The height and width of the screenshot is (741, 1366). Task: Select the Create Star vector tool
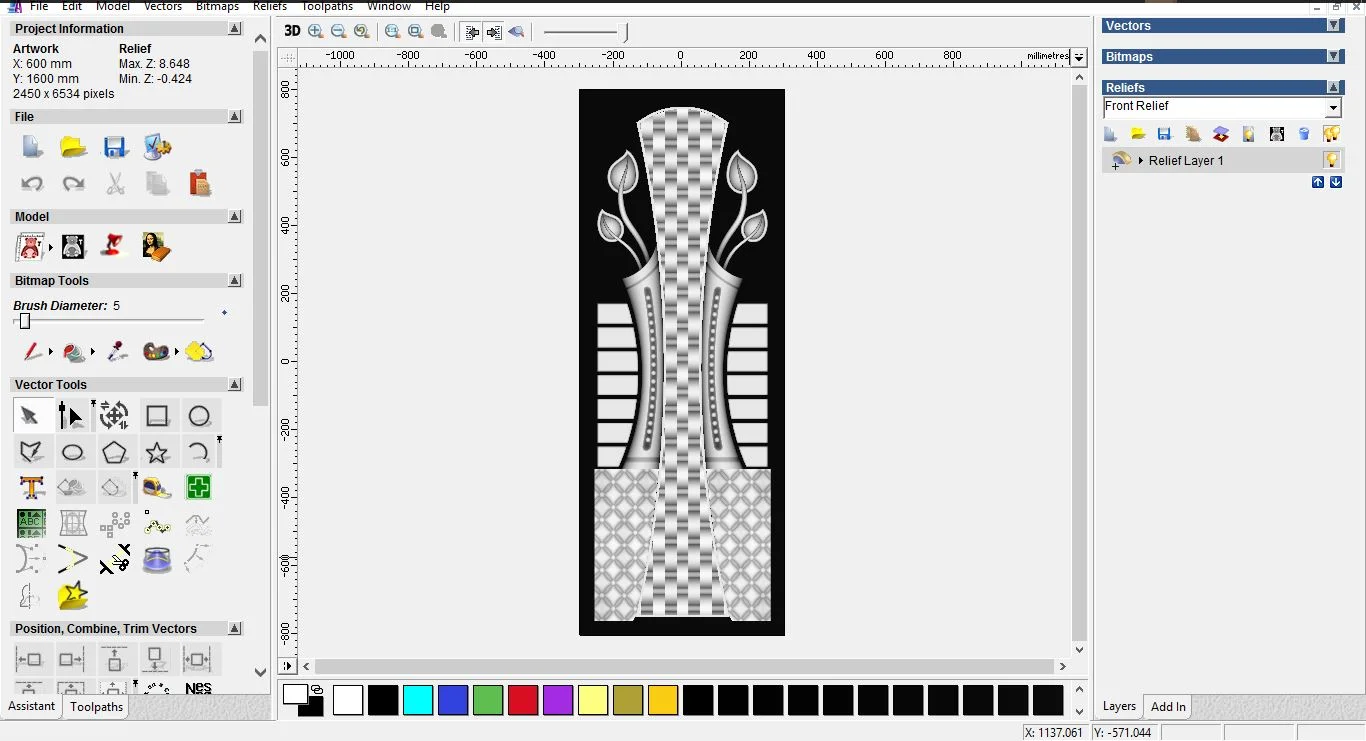(157, 453)
